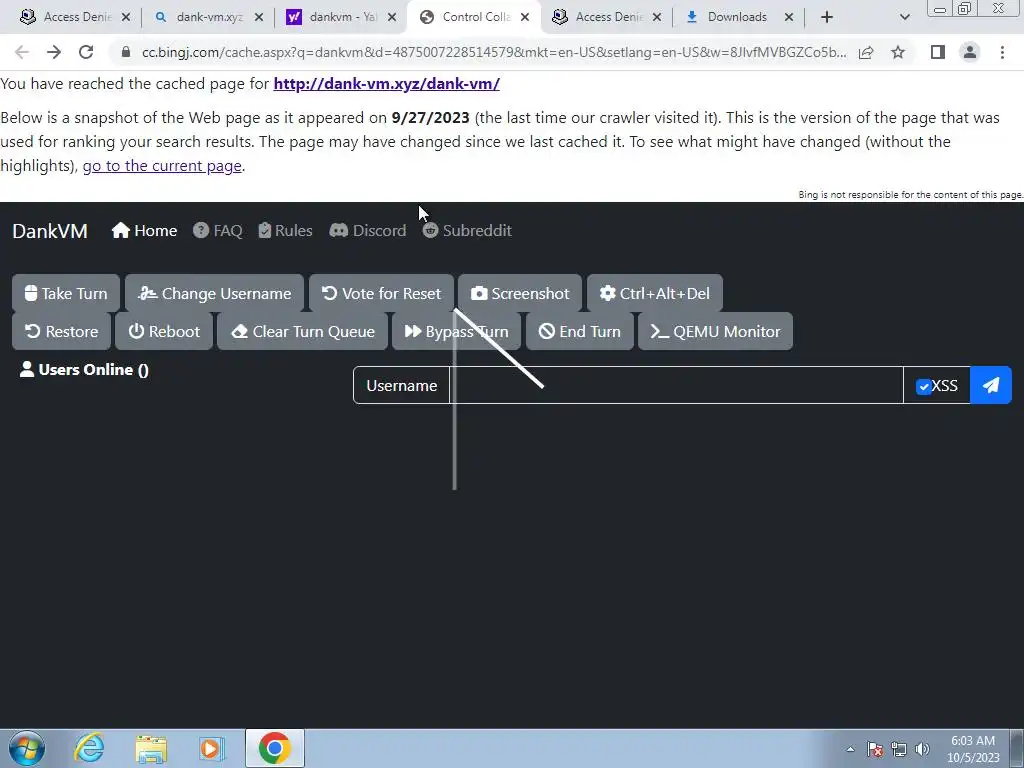Focus the chat message input field

click(x=676, y=385)
